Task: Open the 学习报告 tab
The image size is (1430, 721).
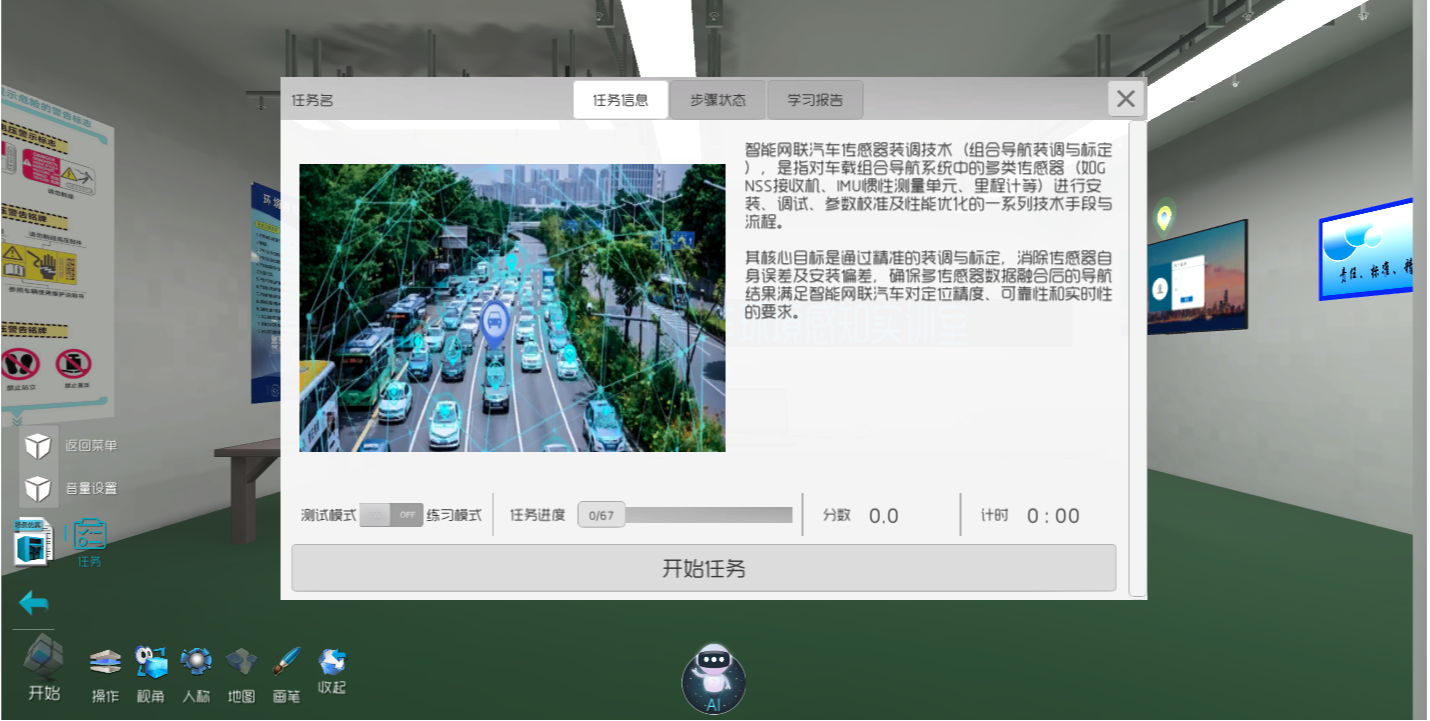Action: click(x=814, y=100)
